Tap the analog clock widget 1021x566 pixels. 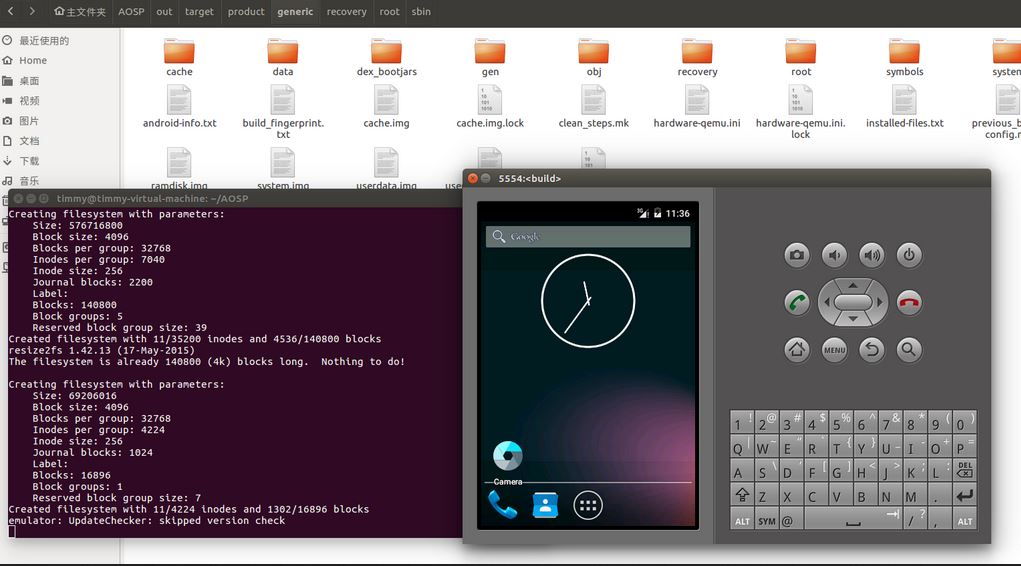click(x=588, y=301)
